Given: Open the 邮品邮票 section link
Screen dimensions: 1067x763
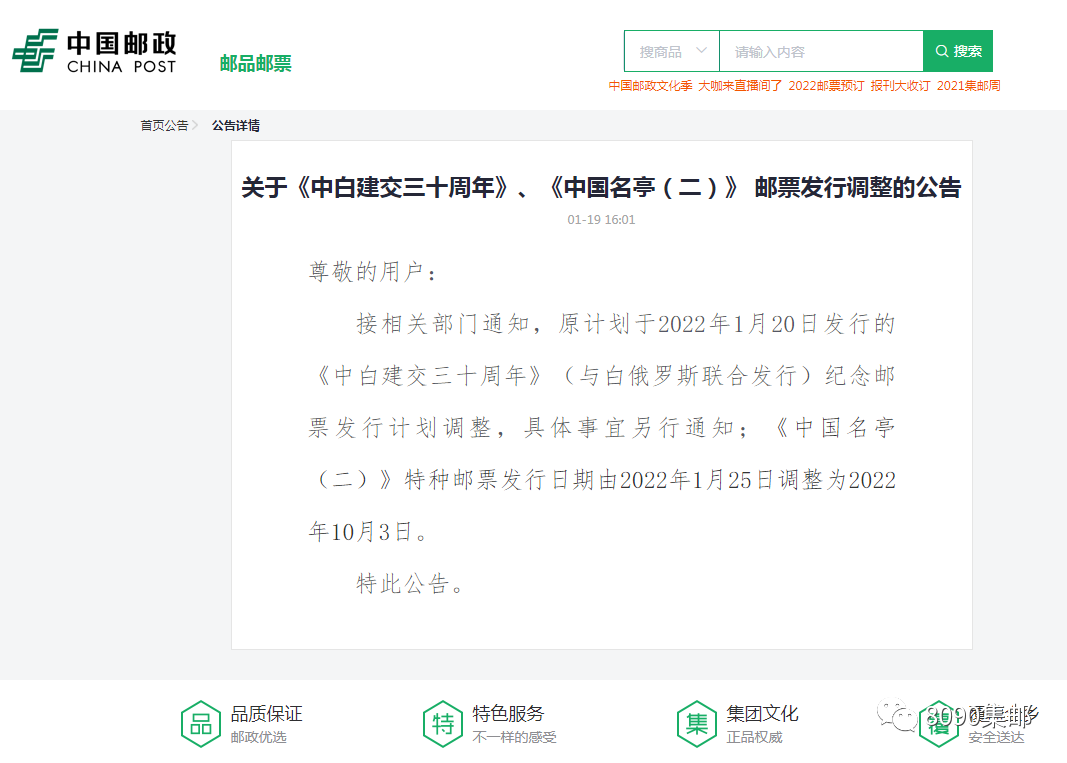Looking at the screenshot, I should 255,63.
